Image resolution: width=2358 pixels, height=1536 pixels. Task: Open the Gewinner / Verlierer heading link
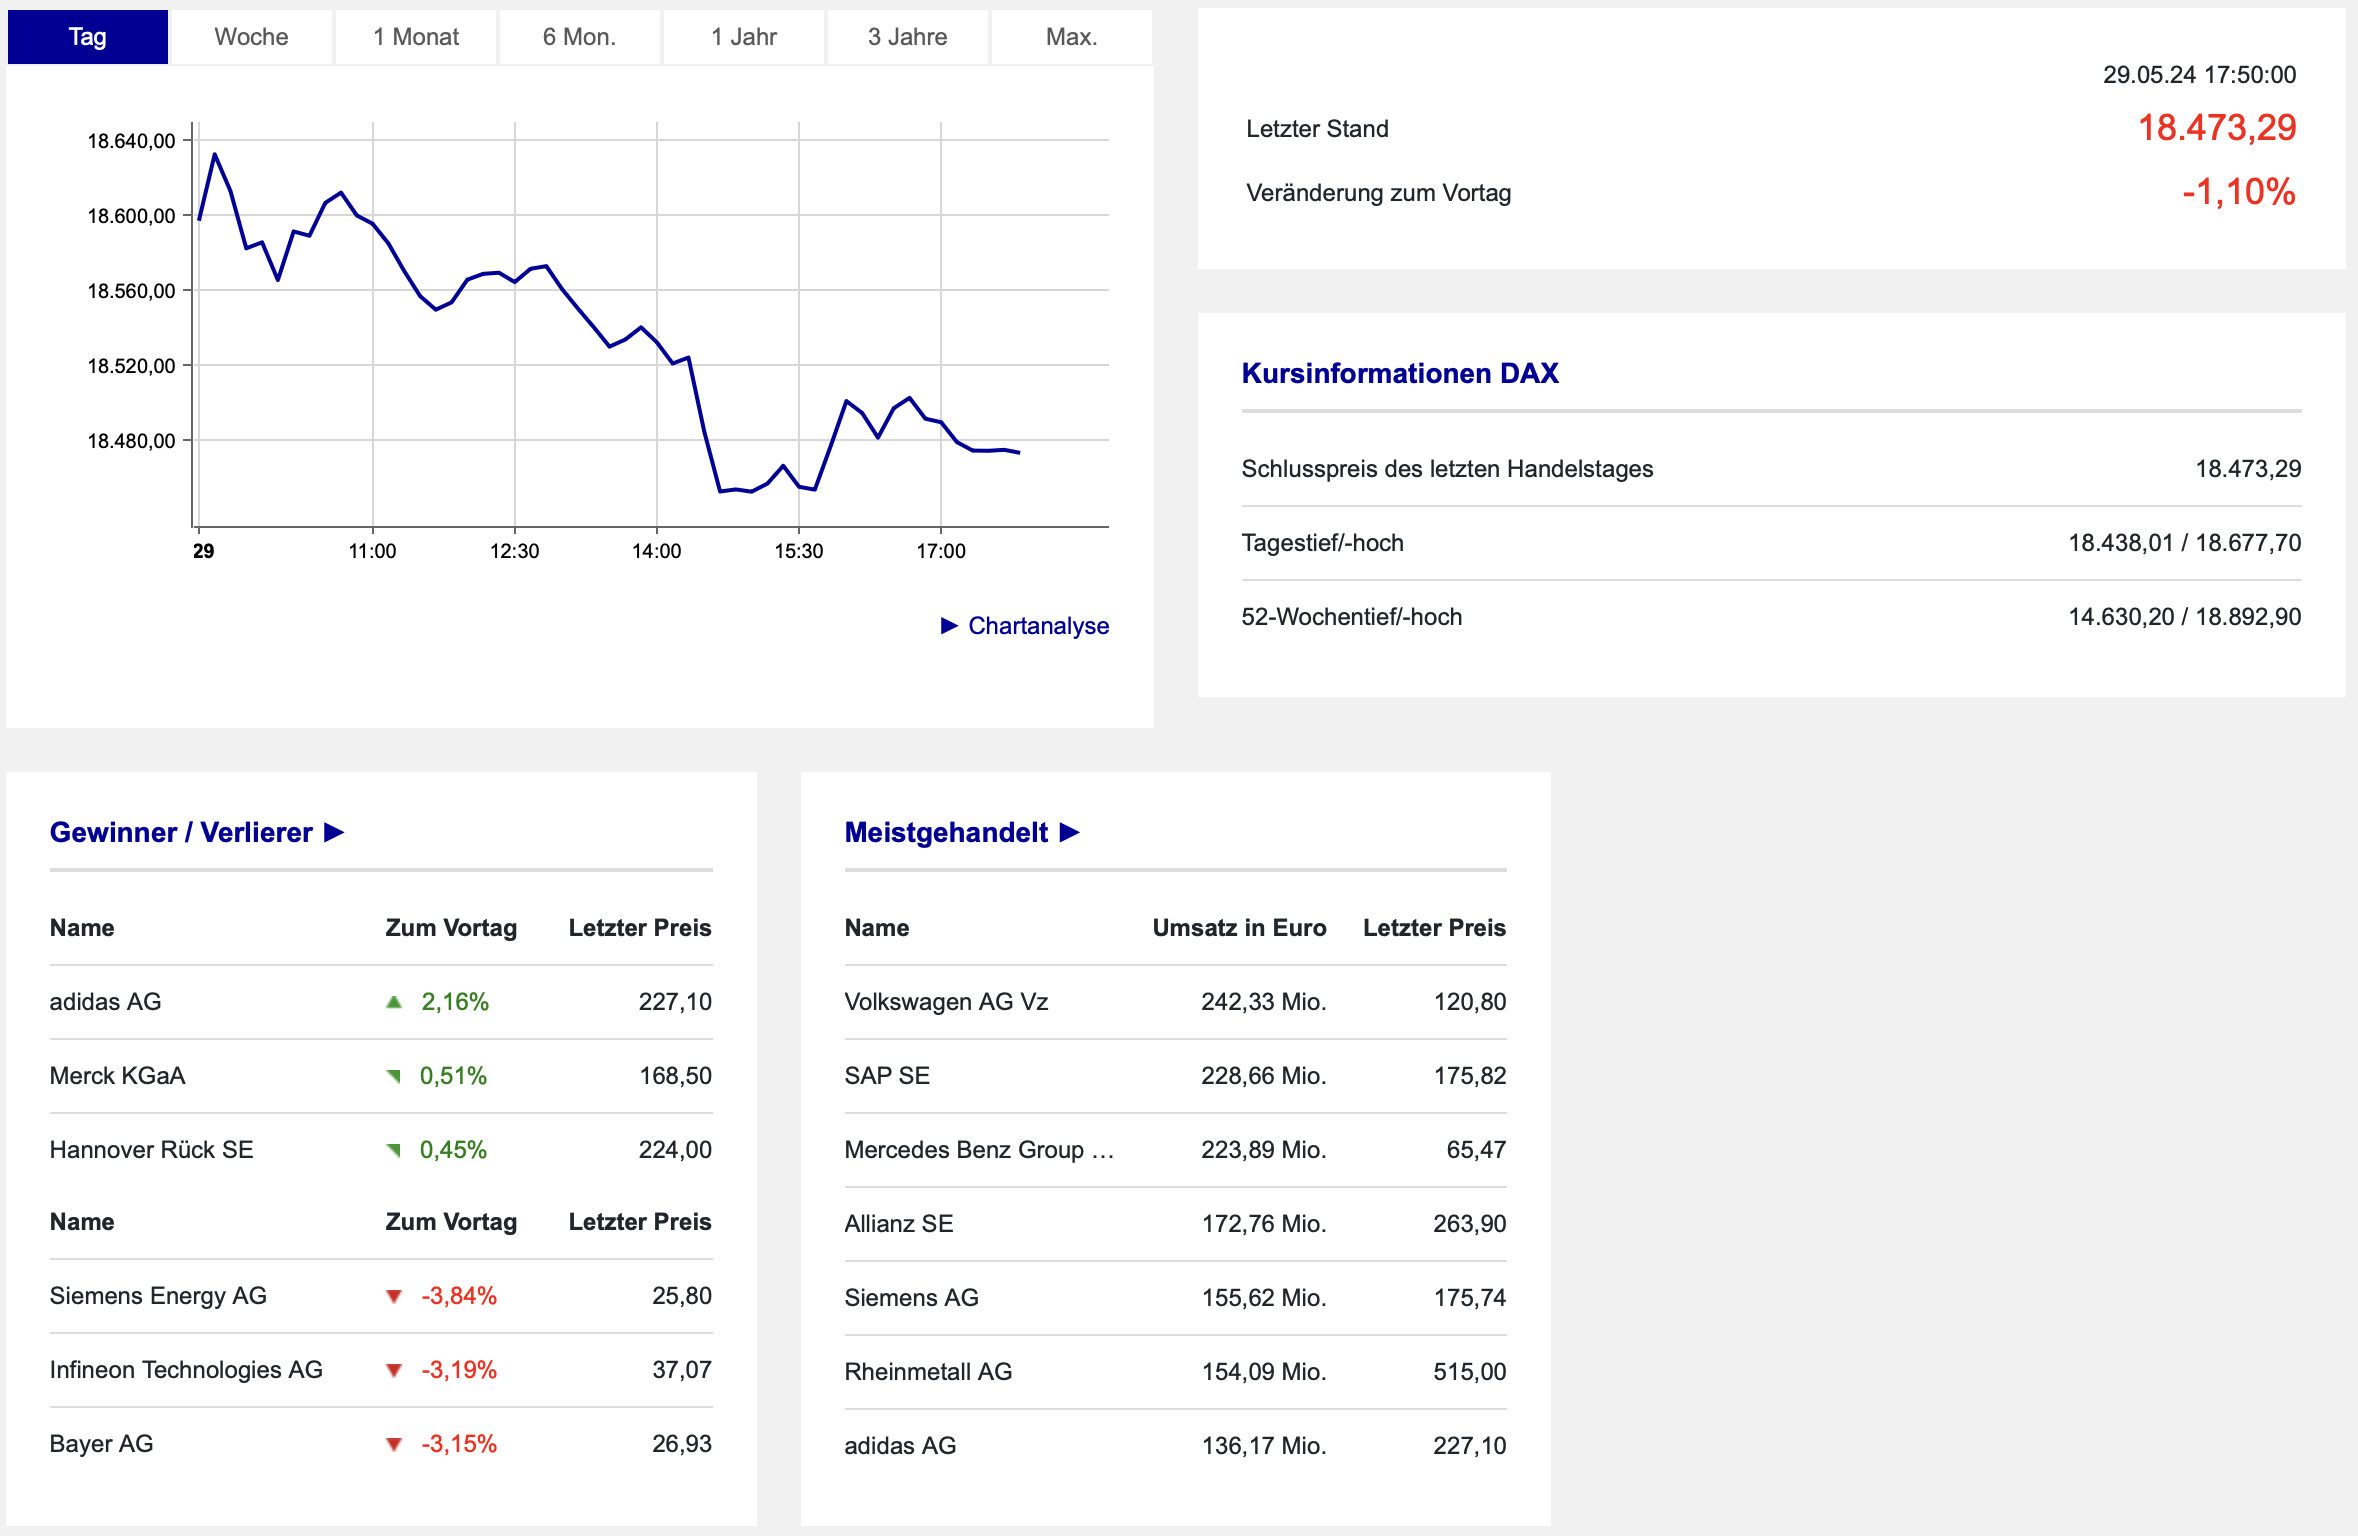point(181,832)
